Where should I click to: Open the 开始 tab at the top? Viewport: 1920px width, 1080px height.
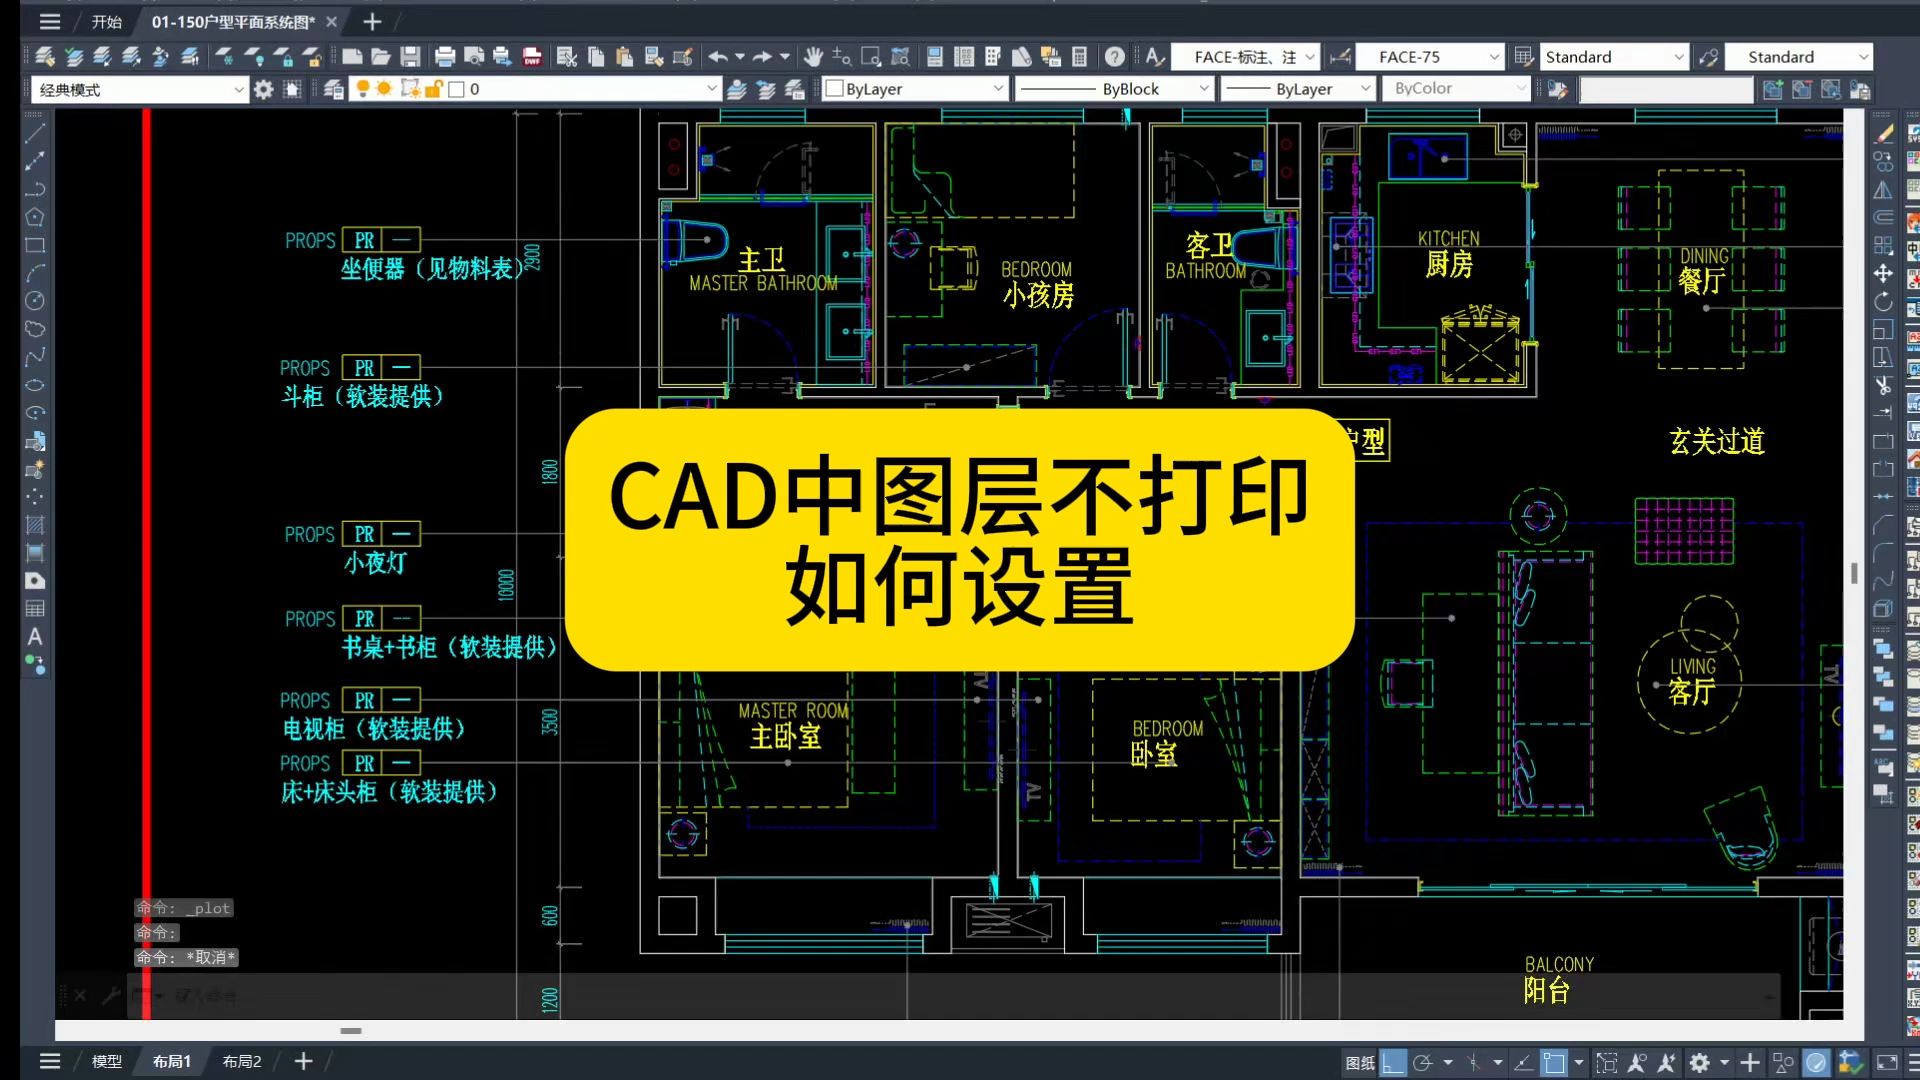[105, 21]
